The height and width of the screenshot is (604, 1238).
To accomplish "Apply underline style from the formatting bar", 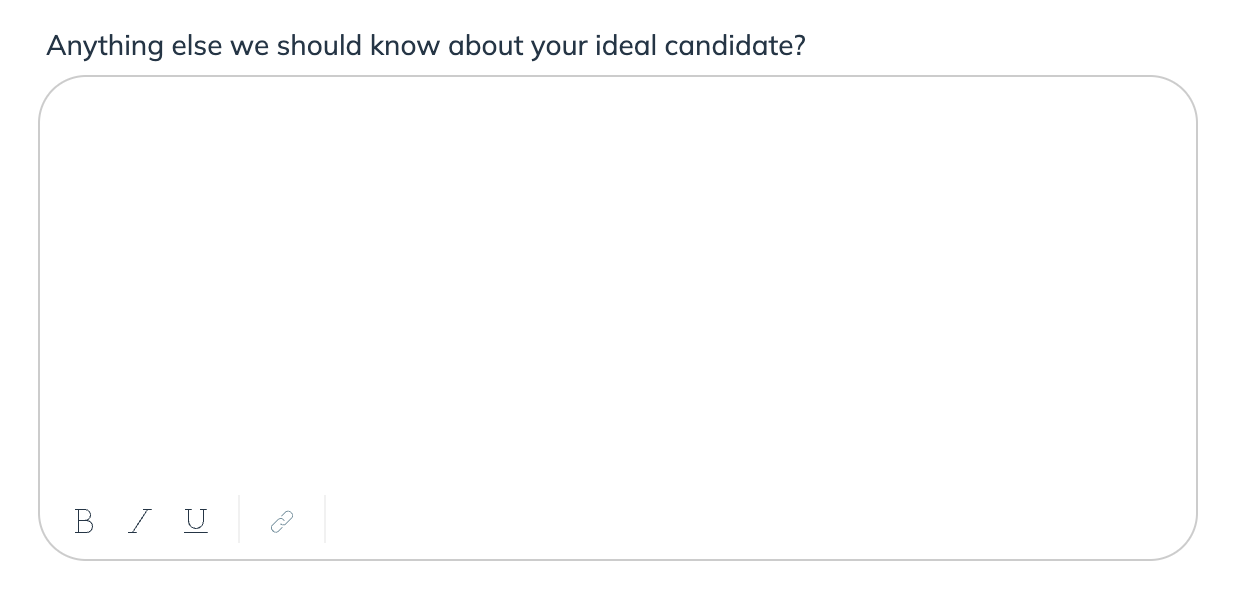I will pyautogui.click(x=196, y=521).
